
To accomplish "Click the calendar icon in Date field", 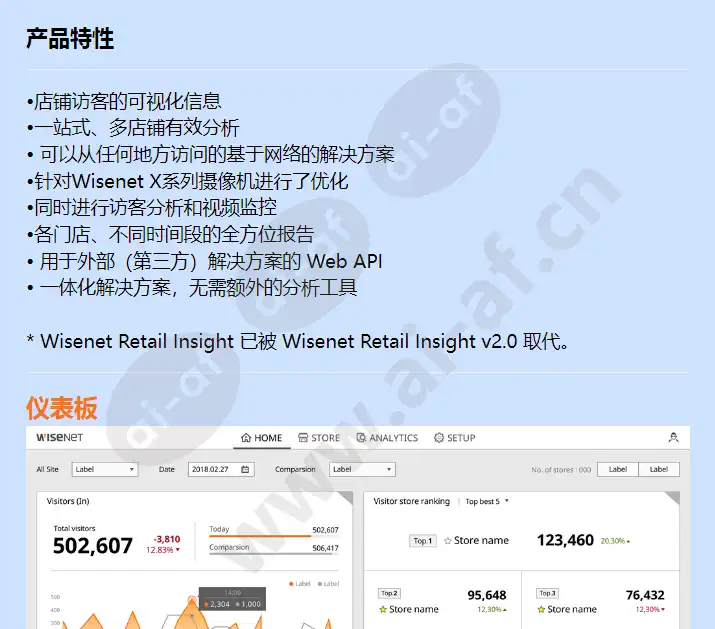I will [x=245, y=469].
